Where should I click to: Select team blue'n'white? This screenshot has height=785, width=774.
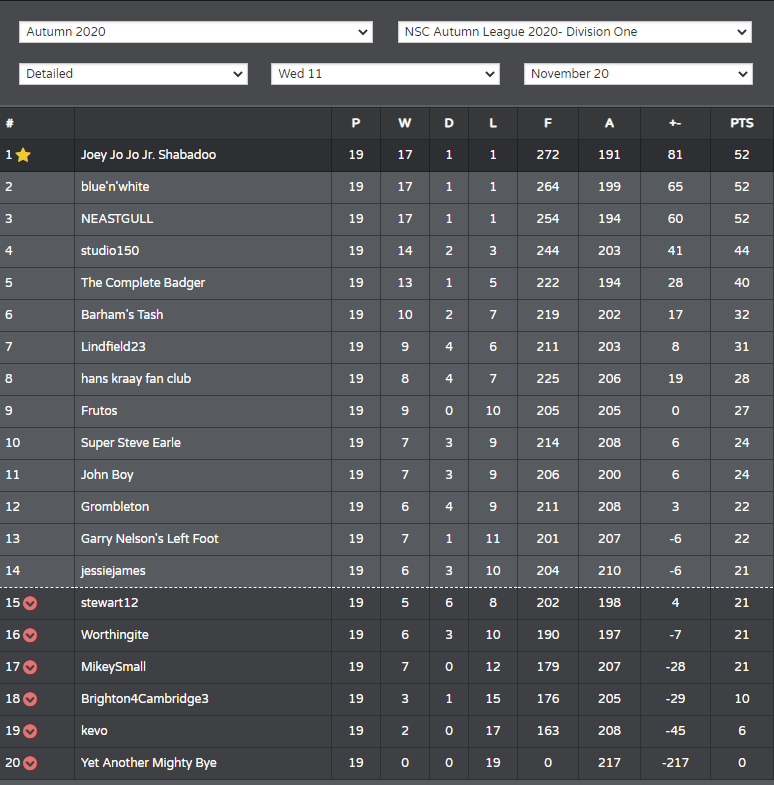[115, 187]
